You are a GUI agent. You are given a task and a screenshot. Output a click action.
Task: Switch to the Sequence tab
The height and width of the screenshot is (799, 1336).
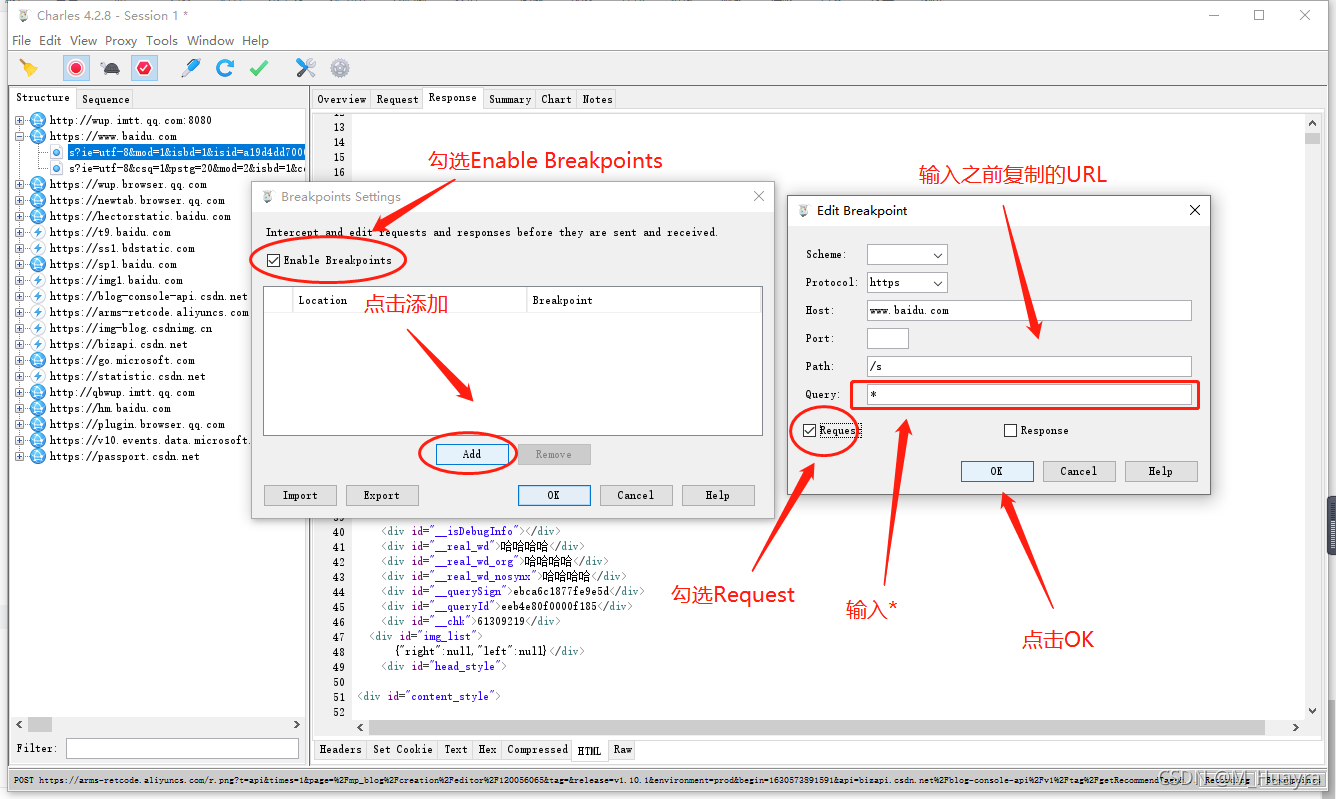pos(106,99)
